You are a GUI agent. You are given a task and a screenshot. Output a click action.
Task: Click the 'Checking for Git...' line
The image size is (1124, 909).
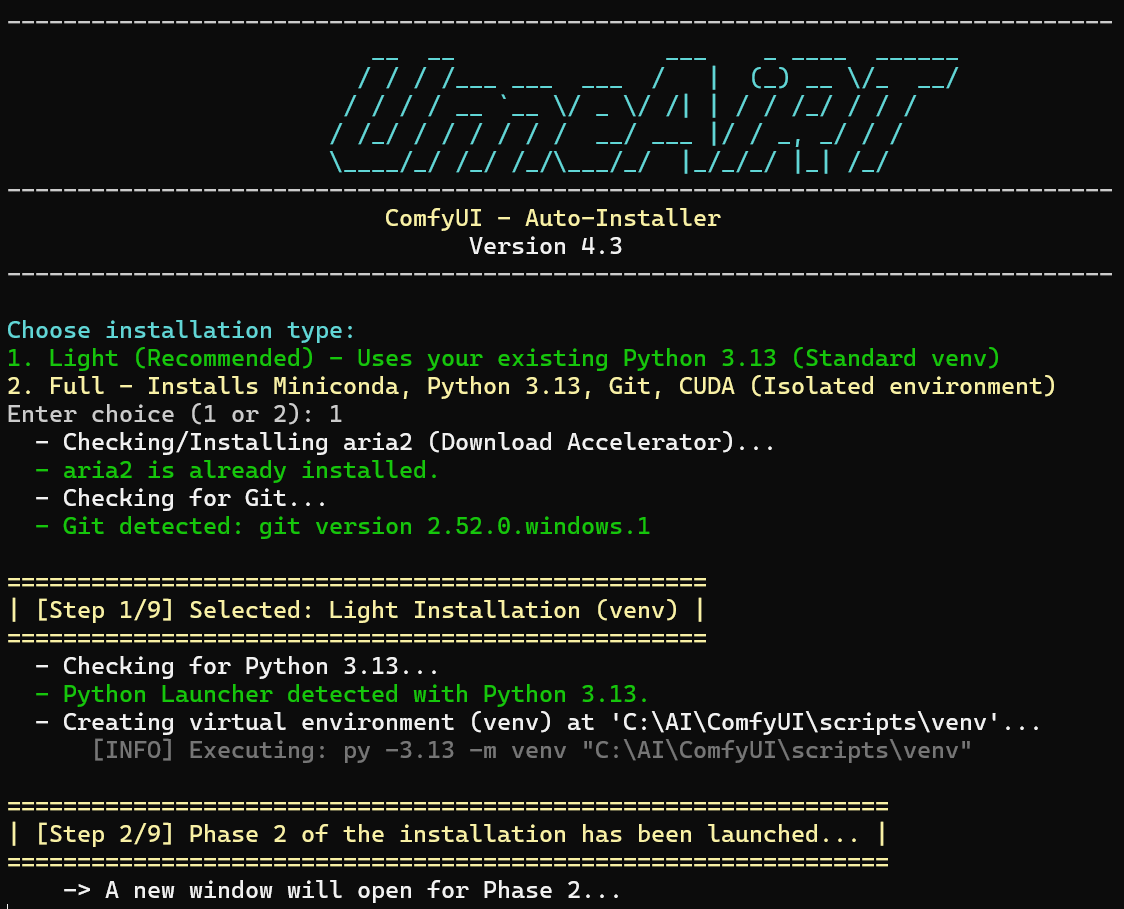tap(181, 498)
